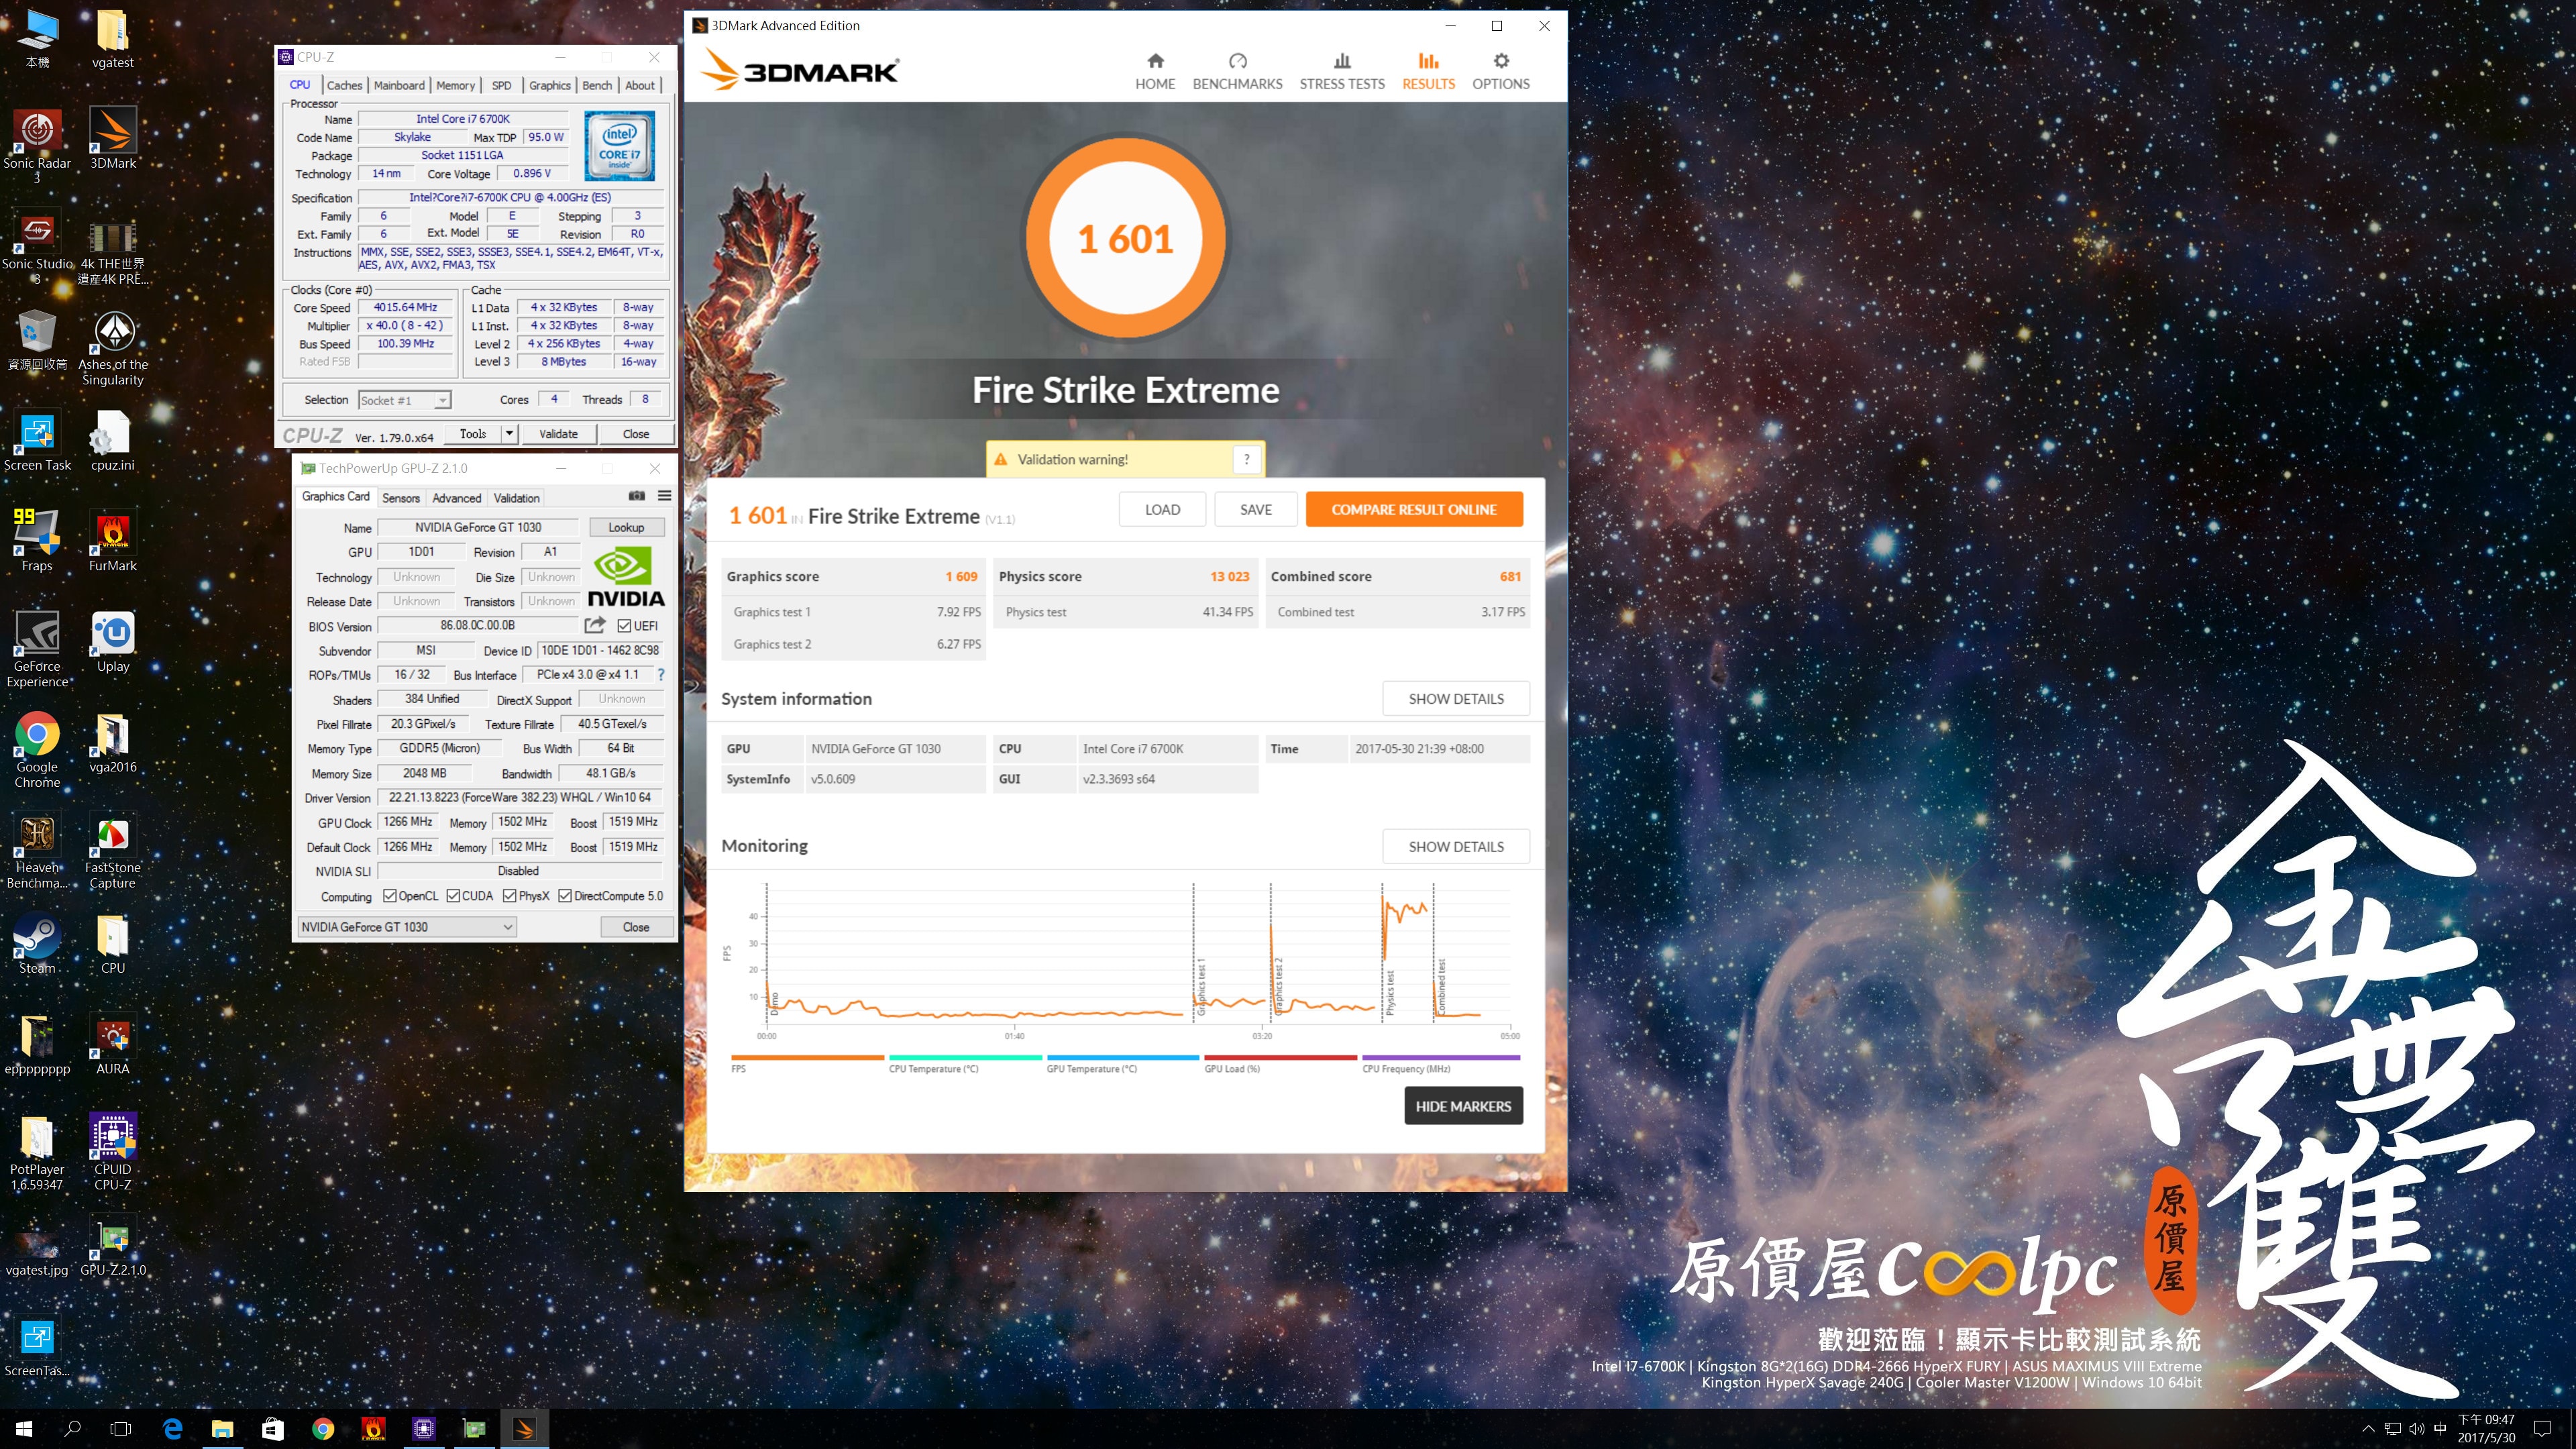The image size is (2576, 1449).
Task: Open AURA desktop icon
Action: click(x=113, y=1044)
